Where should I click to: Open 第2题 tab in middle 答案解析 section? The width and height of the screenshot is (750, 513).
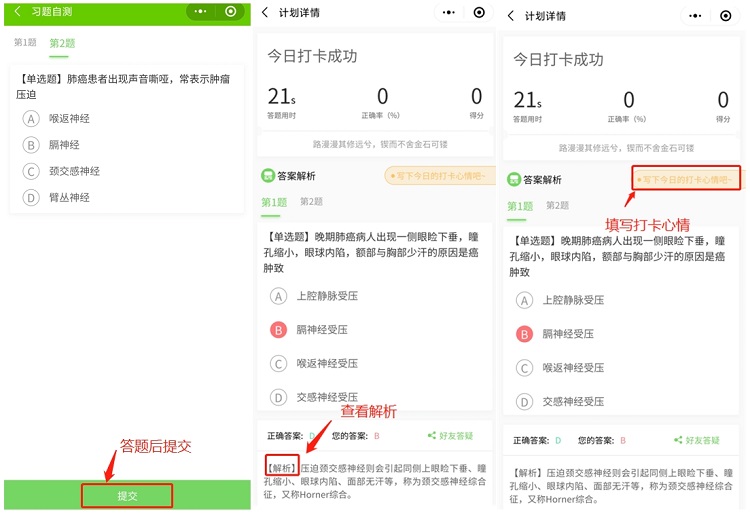(x=311, y=202)
